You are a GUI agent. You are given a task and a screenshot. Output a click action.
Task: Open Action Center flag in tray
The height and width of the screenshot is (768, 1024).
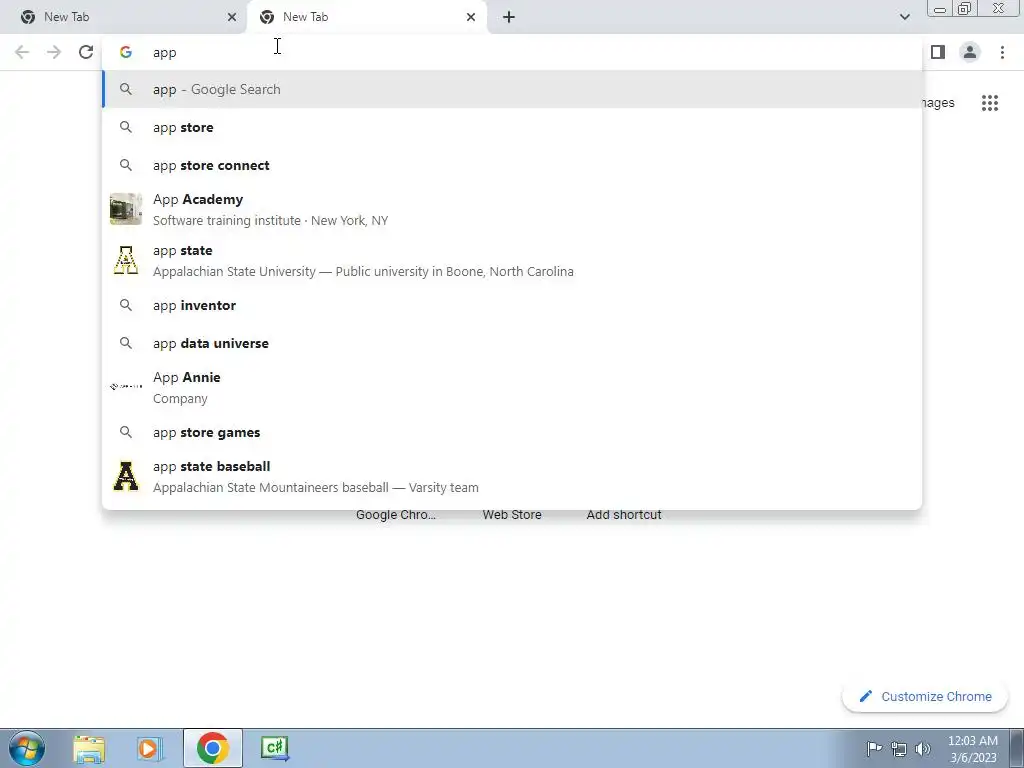(874, 748)
